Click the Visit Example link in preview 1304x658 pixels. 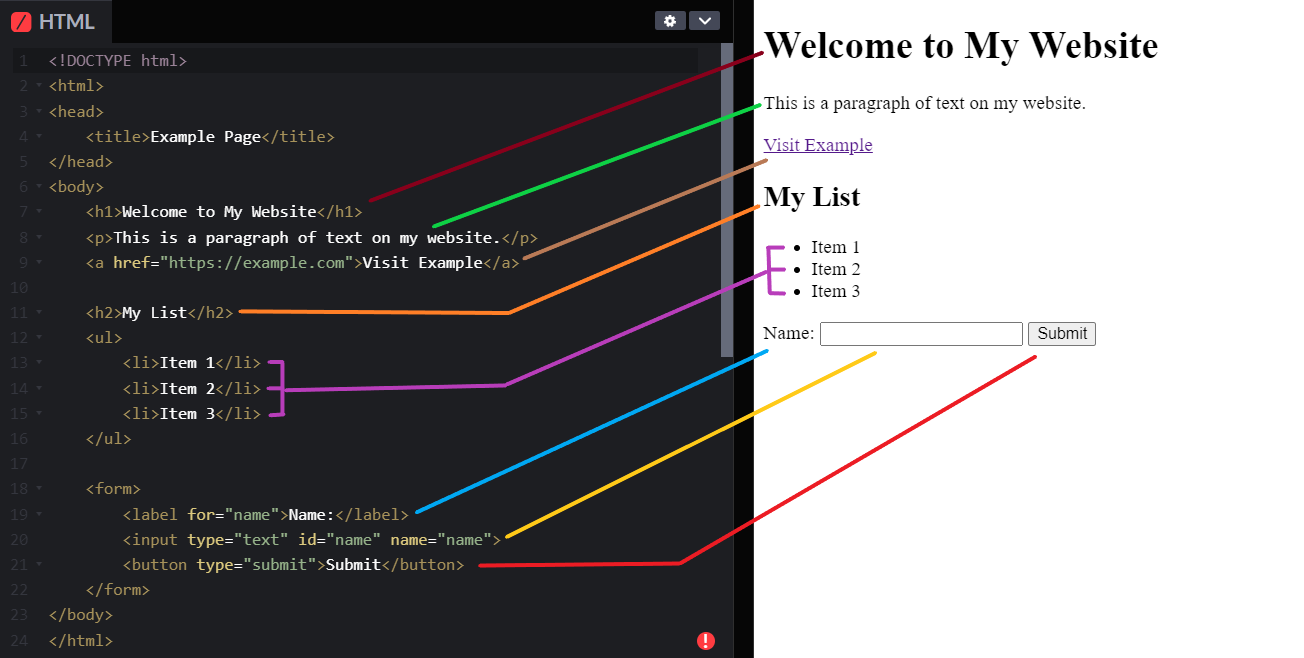(x=817, y=145)
